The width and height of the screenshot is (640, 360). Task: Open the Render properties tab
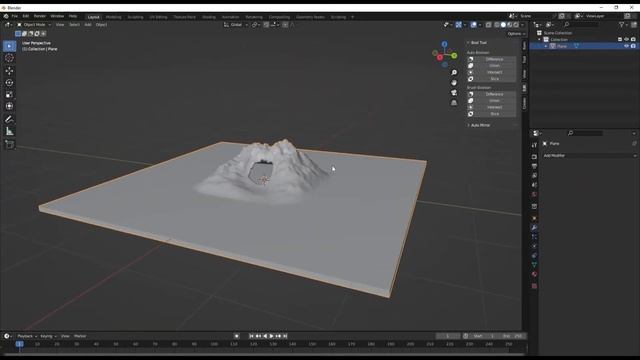[534, 157]
